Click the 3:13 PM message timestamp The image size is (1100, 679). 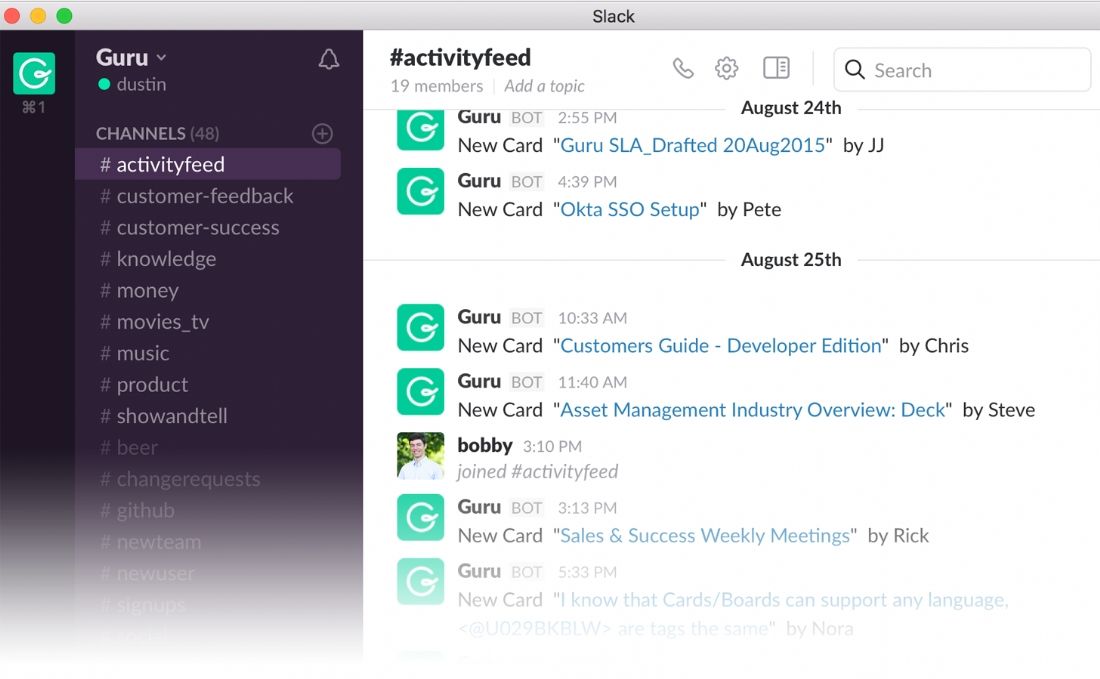click(587, 508)
